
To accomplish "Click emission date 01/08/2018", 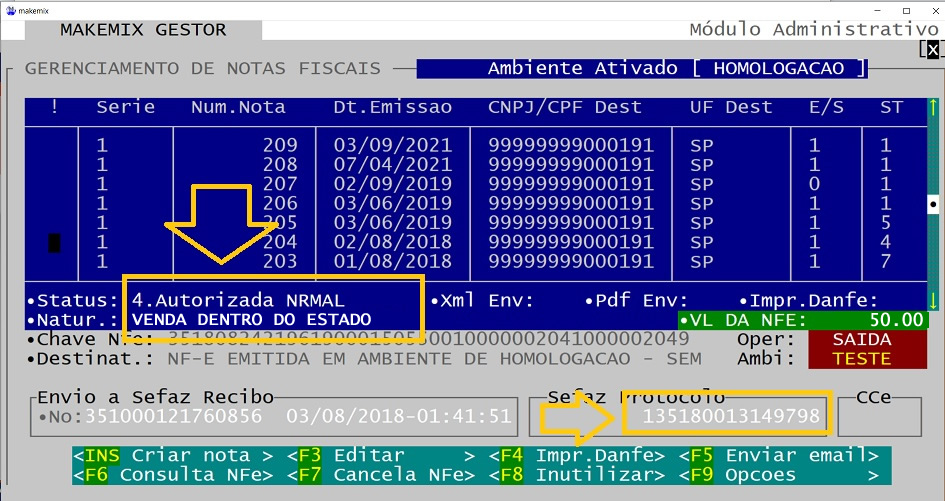I will [392, 261].
